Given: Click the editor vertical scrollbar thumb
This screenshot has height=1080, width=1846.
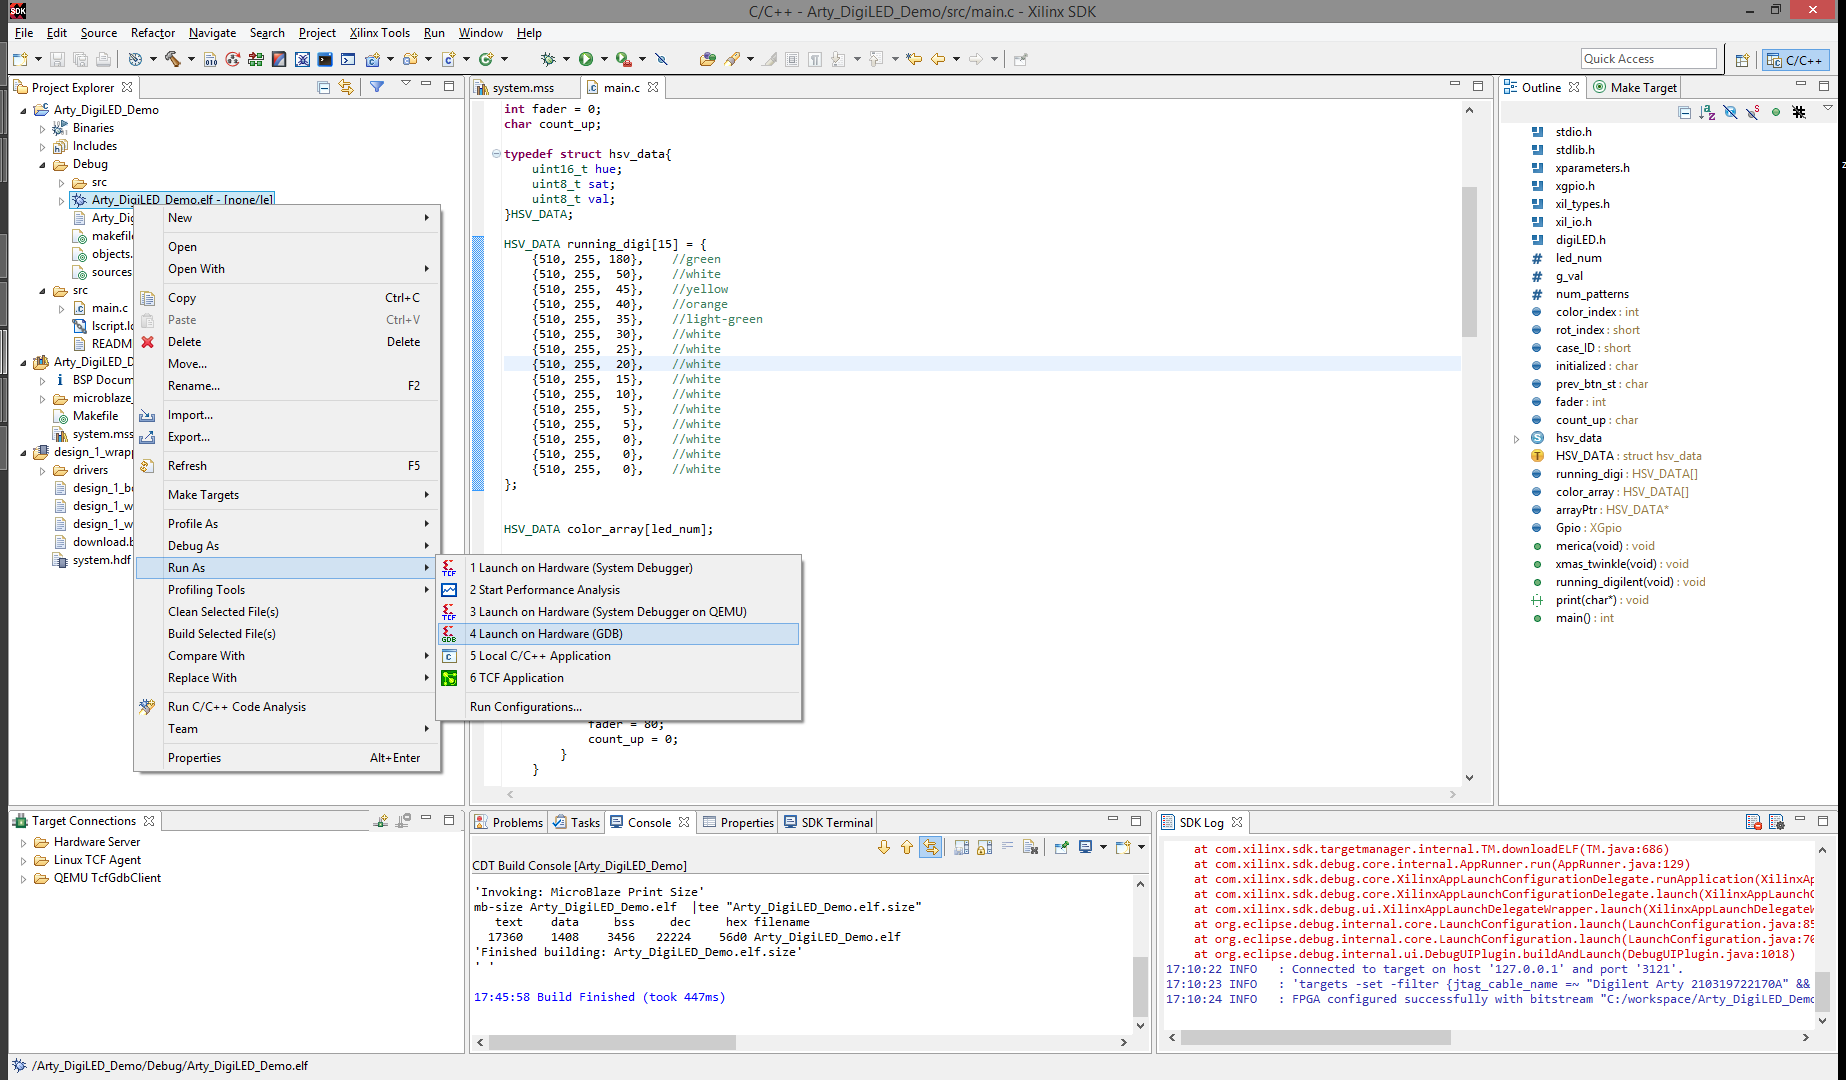Looking at the screenshot, I should point(1469,261).
